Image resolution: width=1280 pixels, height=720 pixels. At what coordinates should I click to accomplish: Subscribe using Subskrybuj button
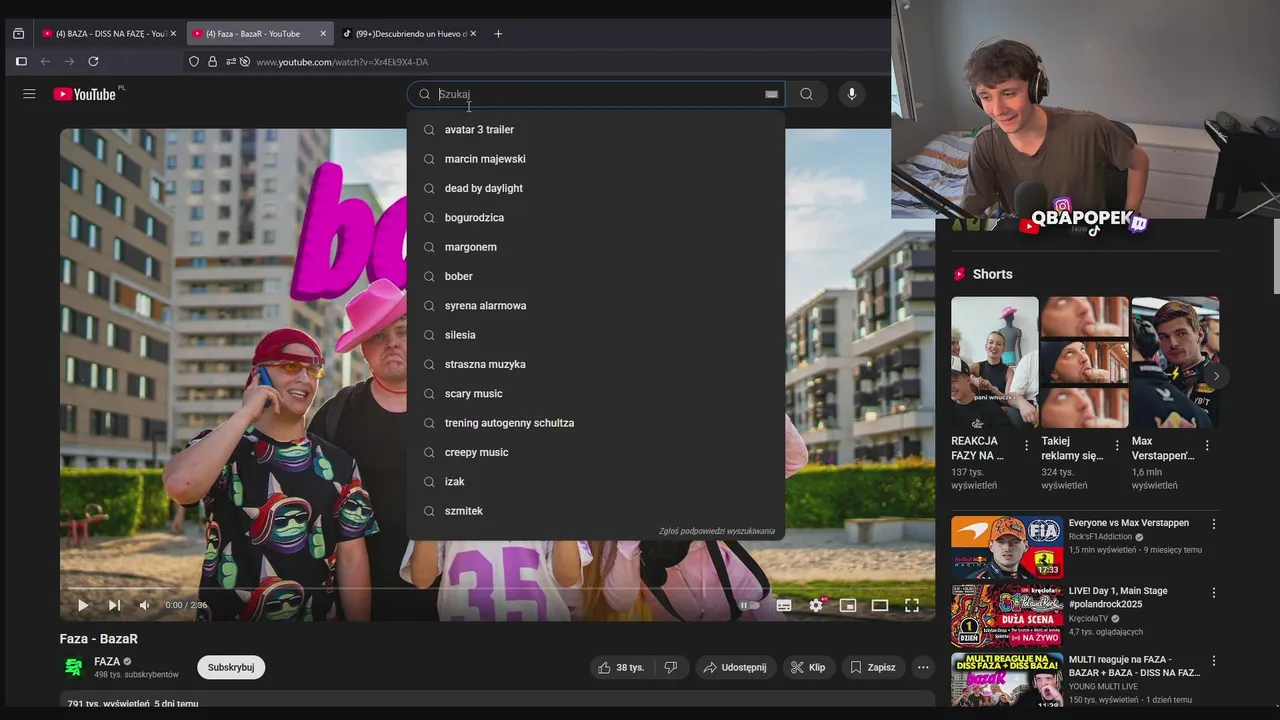[x=231, y=667]
